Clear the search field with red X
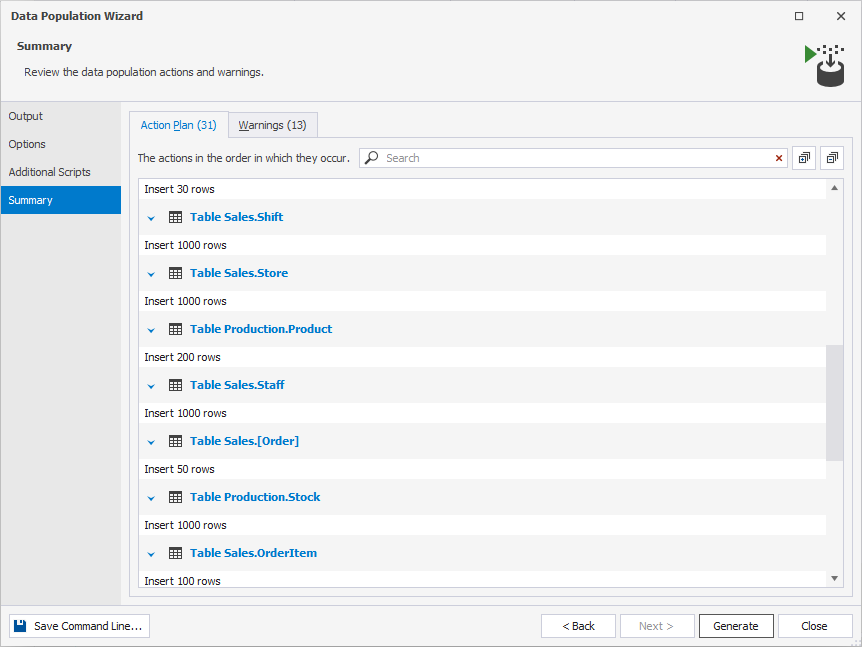862x647 pixels. 778,158
